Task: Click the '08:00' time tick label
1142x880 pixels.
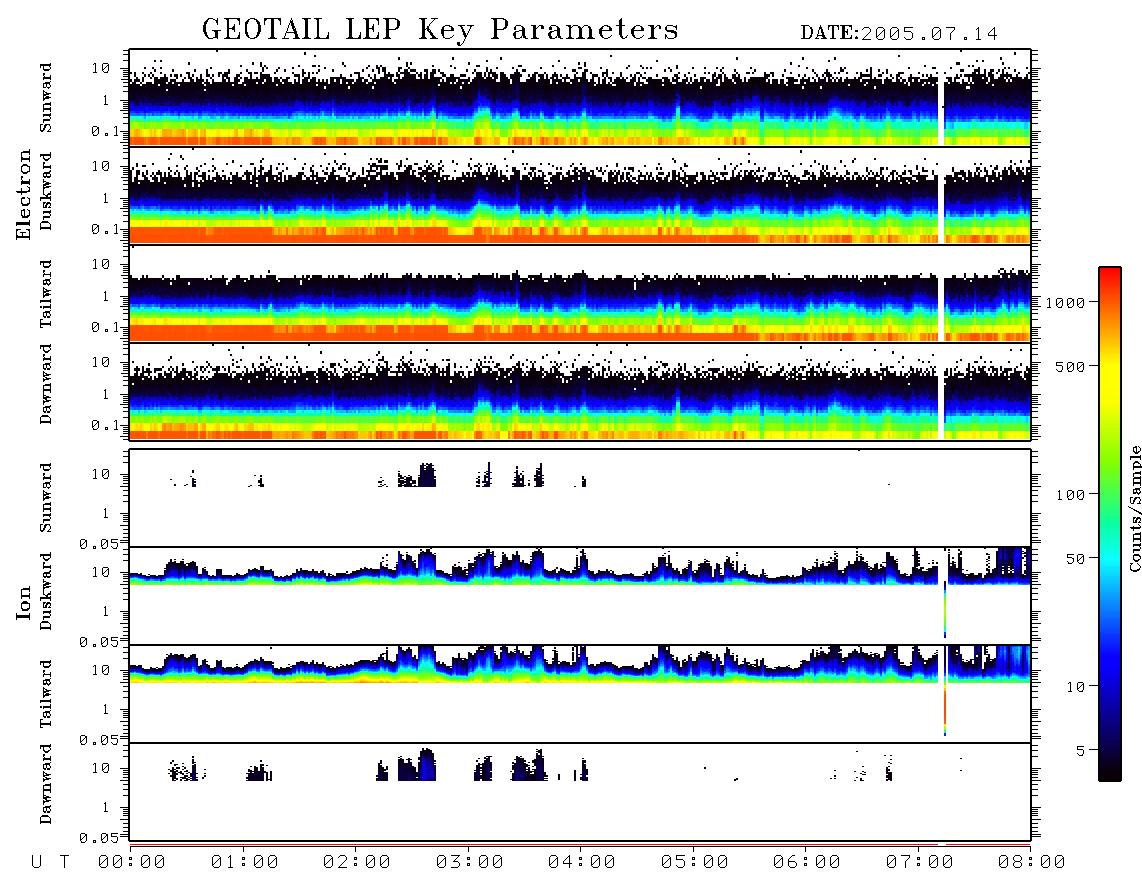Action: coord(1031,862)
